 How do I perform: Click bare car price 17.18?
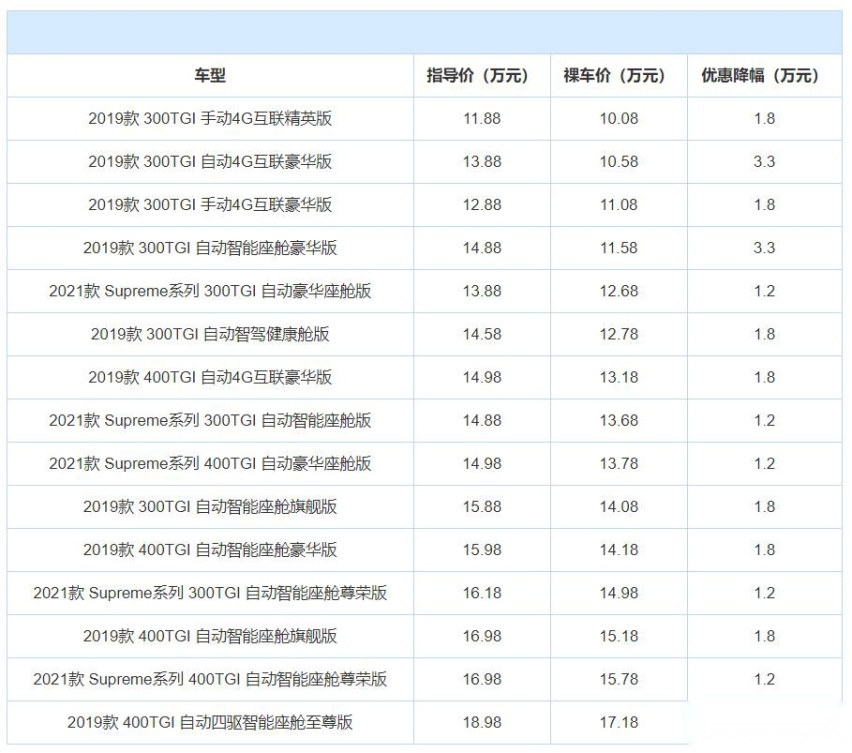tap(619, 723)
